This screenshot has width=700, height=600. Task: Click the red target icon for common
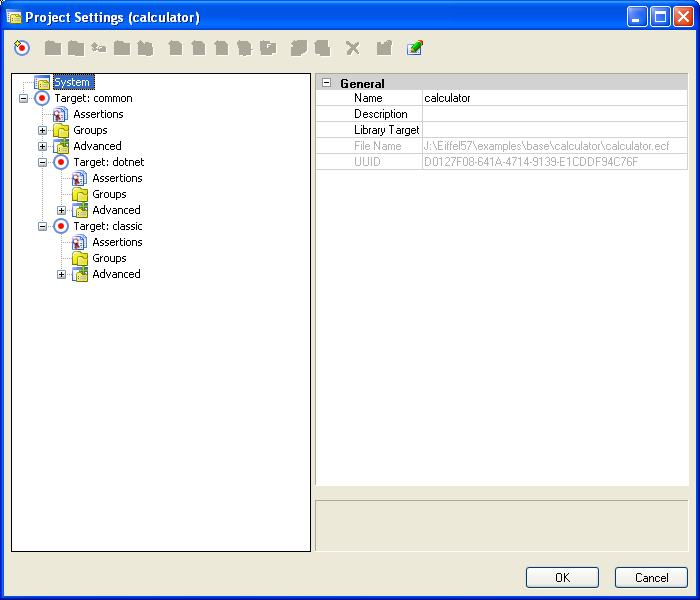42,98
